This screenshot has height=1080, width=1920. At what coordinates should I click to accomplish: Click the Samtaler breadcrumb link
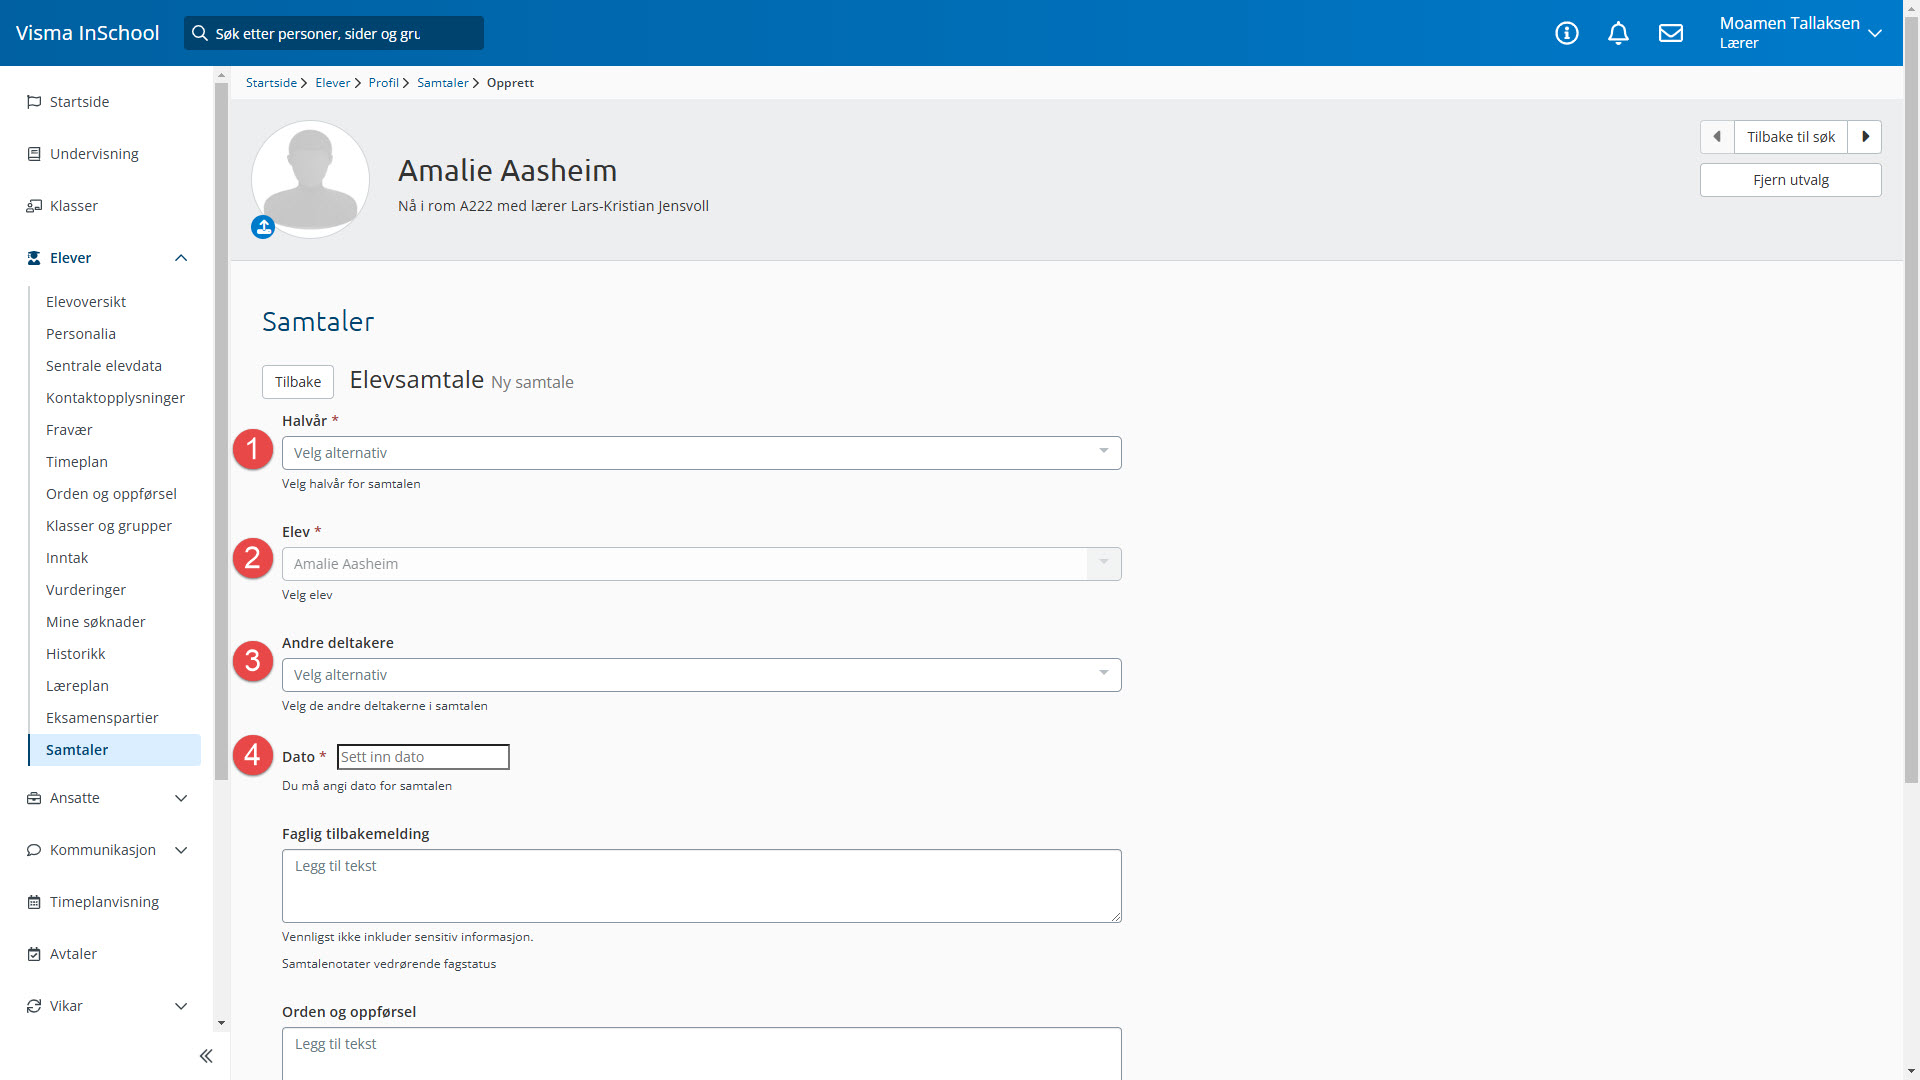(442, 83)
